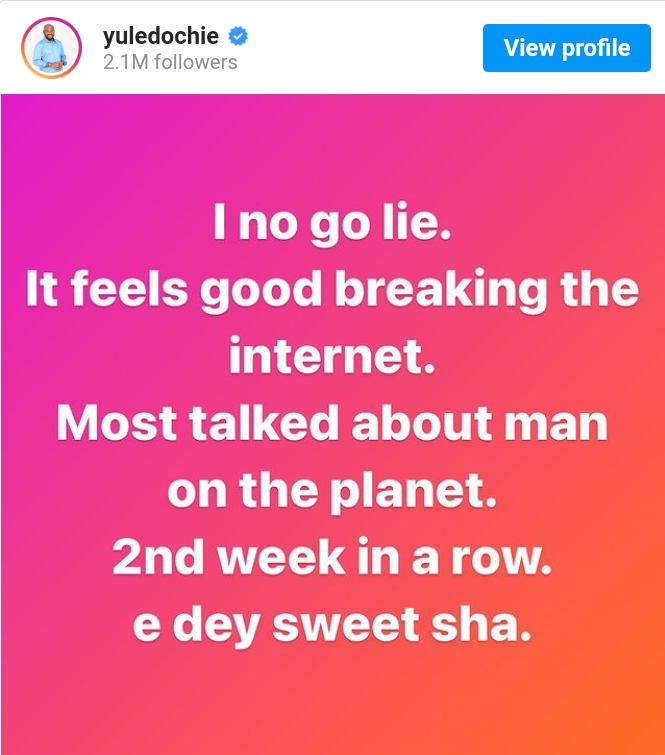Click the "Most talked about man" line

click(x=332, y=423)
